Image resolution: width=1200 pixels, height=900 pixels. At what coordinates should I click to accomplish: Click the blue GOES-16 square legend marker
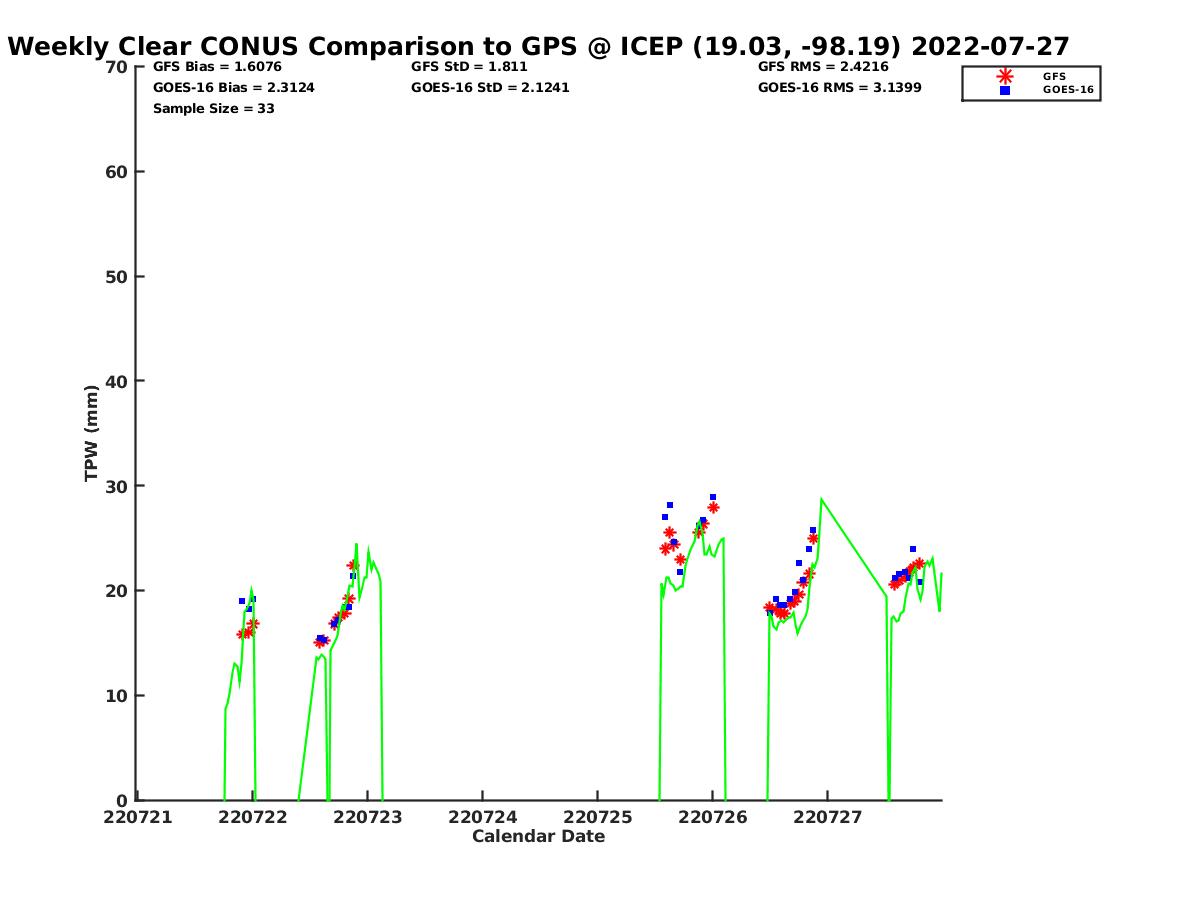1005,90
